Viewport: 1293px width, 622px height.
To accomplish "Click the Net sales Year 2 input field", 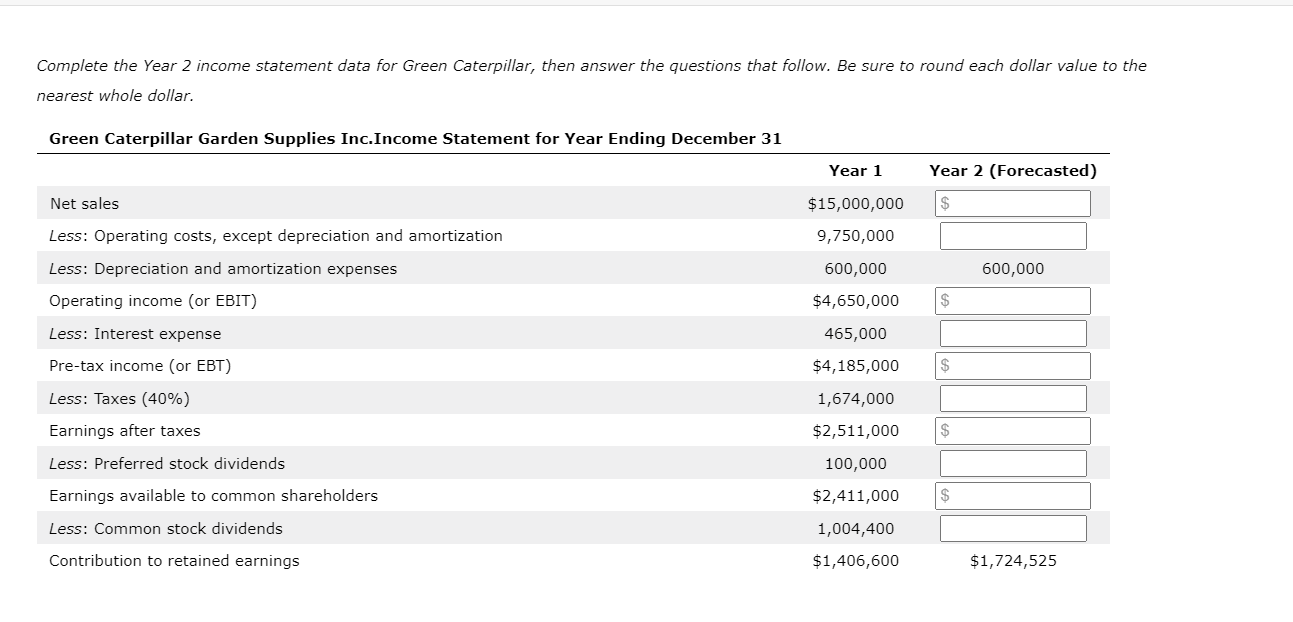I will [1012, 203].
